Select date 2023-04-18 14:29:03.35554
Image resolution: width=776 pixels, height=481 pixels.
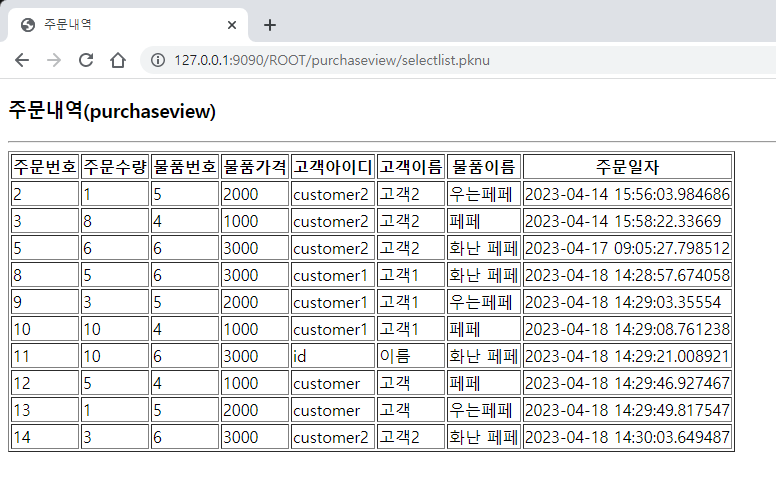(x=627, y=302)
